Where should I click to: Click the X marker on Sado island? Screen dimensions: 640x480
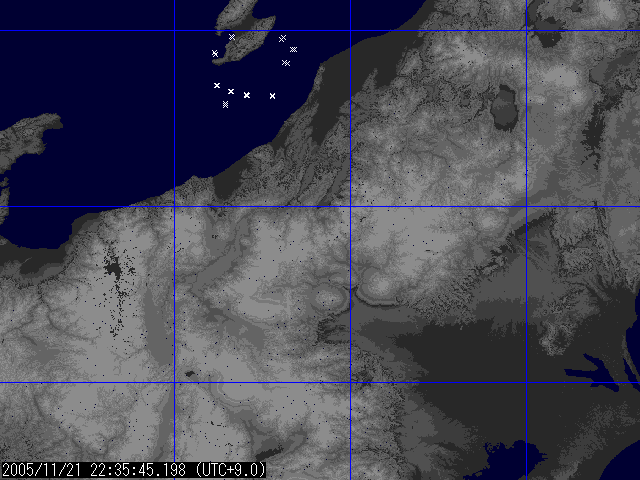pos(232,37)
